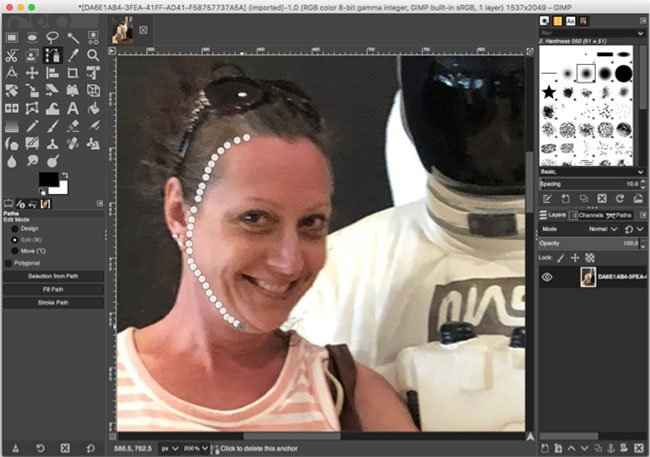Screen dimensions: 650x457
Task: Click the black foreground color swatch
Action: [x=47, y=180]
